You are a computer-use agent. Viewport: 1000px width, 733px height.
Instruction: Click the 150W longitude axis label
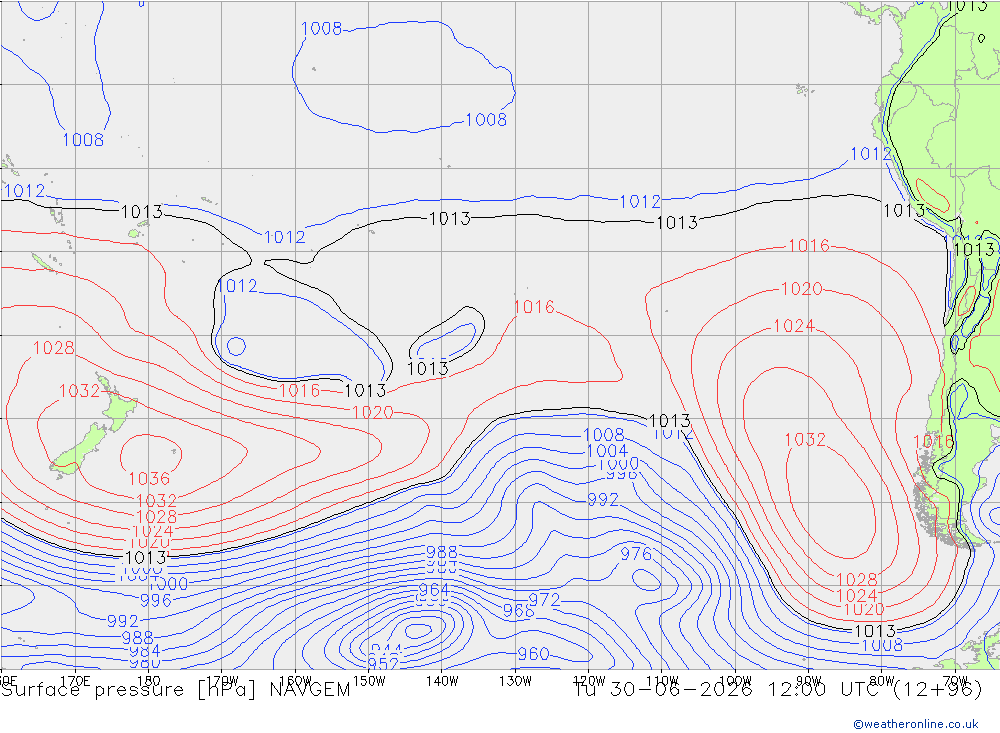369,681
